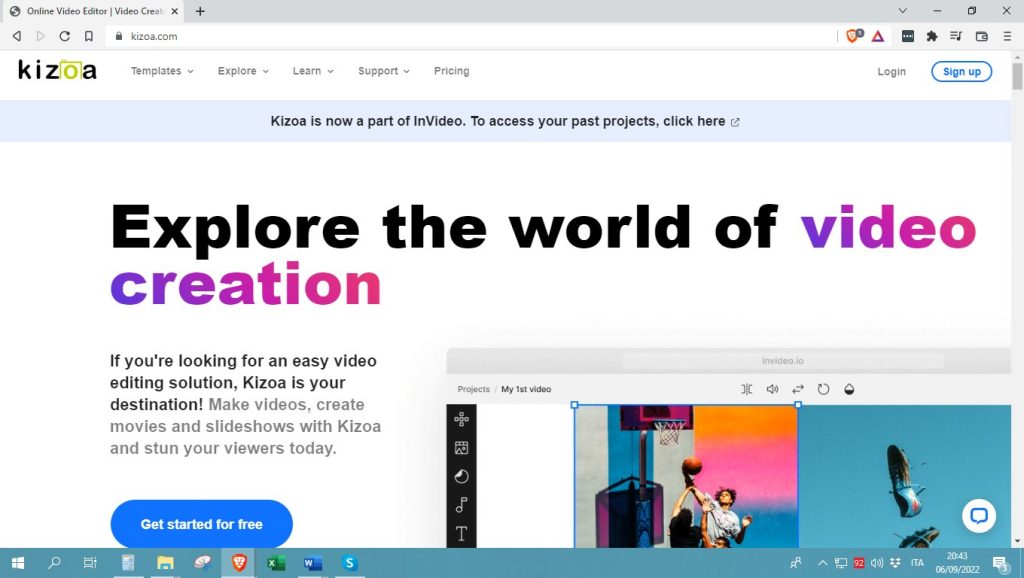This screenshot has height=578, width=1024.
Task: Click the Brave Shields icon
Action: (x=853, y=34)
